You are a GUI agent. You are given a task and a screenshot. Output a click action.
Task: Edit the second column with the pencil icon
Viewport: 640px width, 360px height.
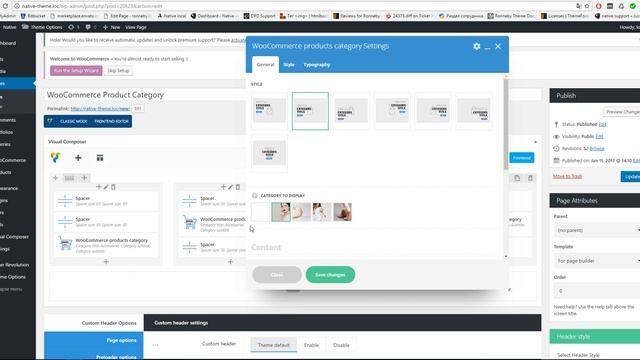[230, 187]
